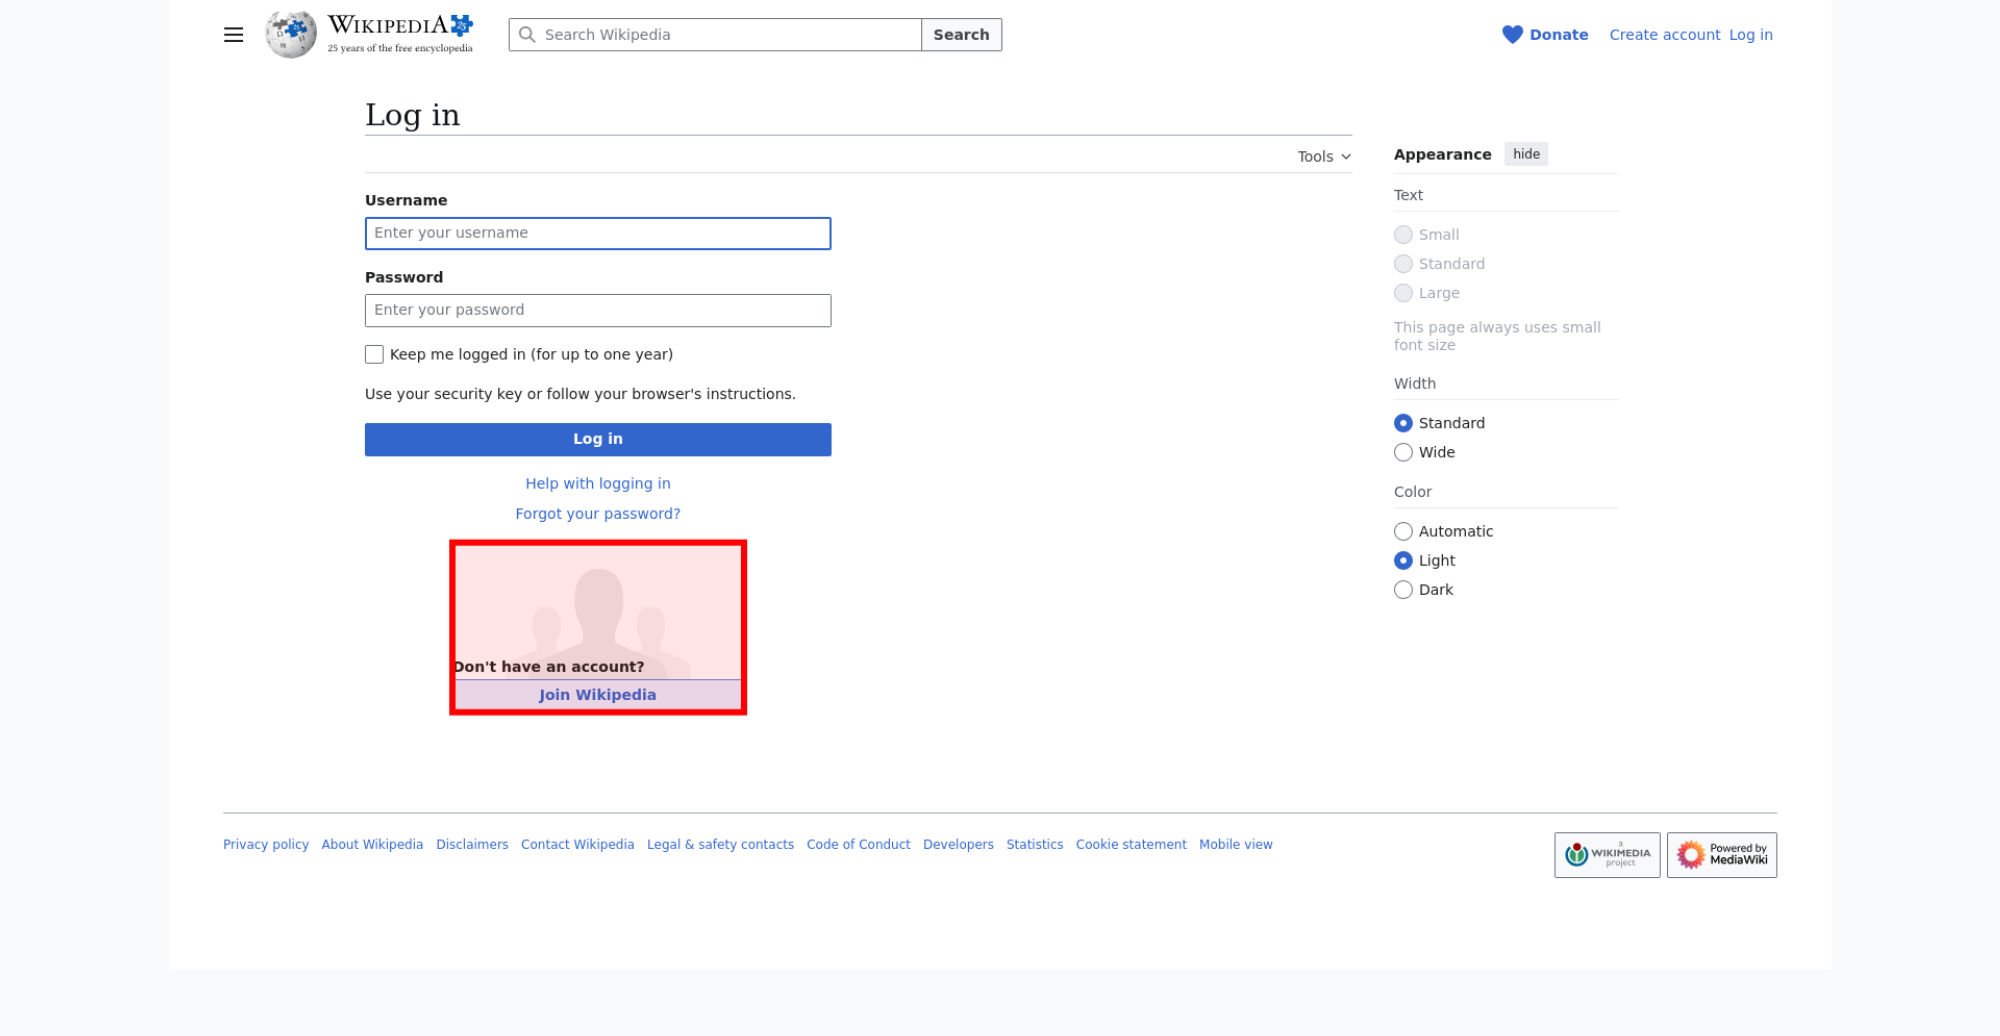
Task: Open the Powered by MediaWiki badge
Action: point(1721,855)
